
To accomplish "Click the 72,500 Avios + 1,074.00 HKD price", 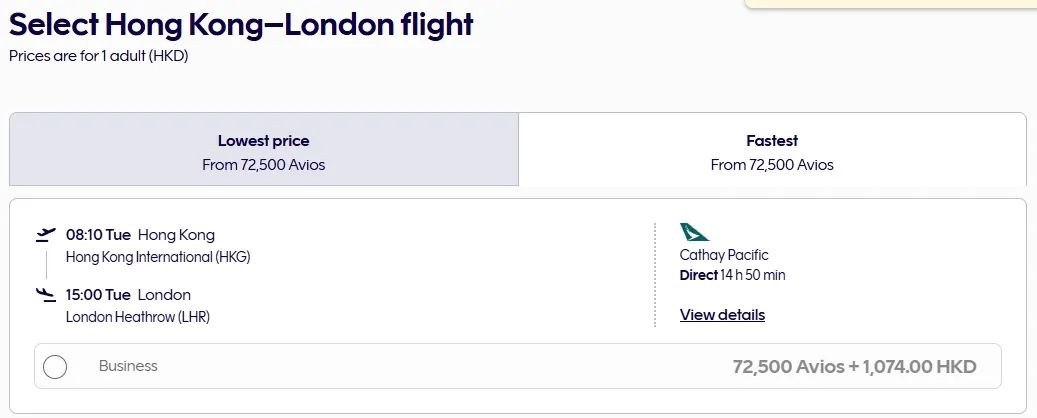I will (x=854, y=367).
